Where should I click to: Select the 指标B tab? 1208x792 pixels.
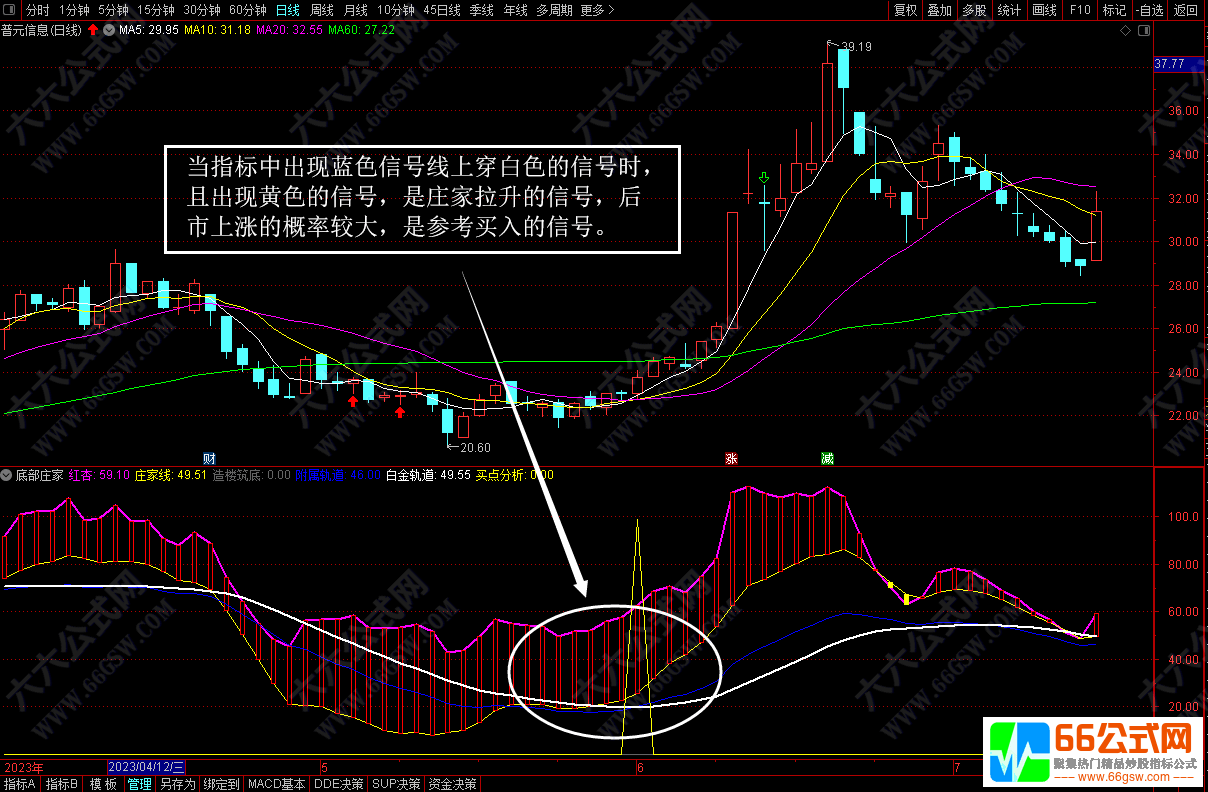coord(63,784)
